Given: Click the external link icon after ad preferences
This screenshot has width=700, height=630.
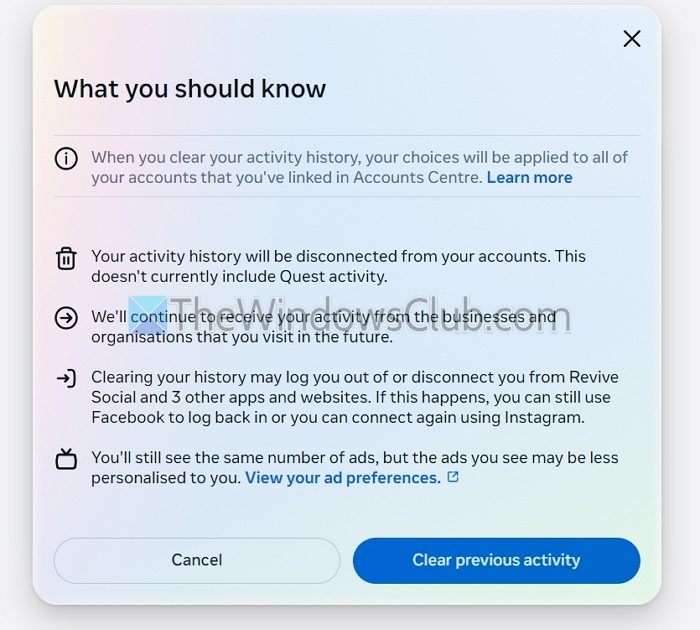Looking at the screenshot, I should [x=453, y=477].
